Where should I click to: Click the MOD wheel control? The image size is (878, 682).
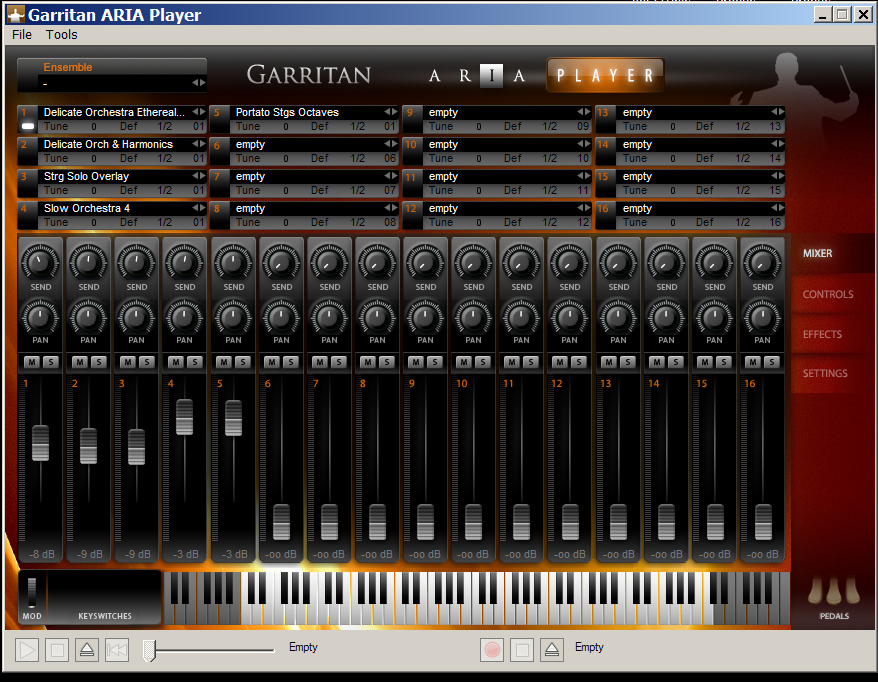click(32, 592)
